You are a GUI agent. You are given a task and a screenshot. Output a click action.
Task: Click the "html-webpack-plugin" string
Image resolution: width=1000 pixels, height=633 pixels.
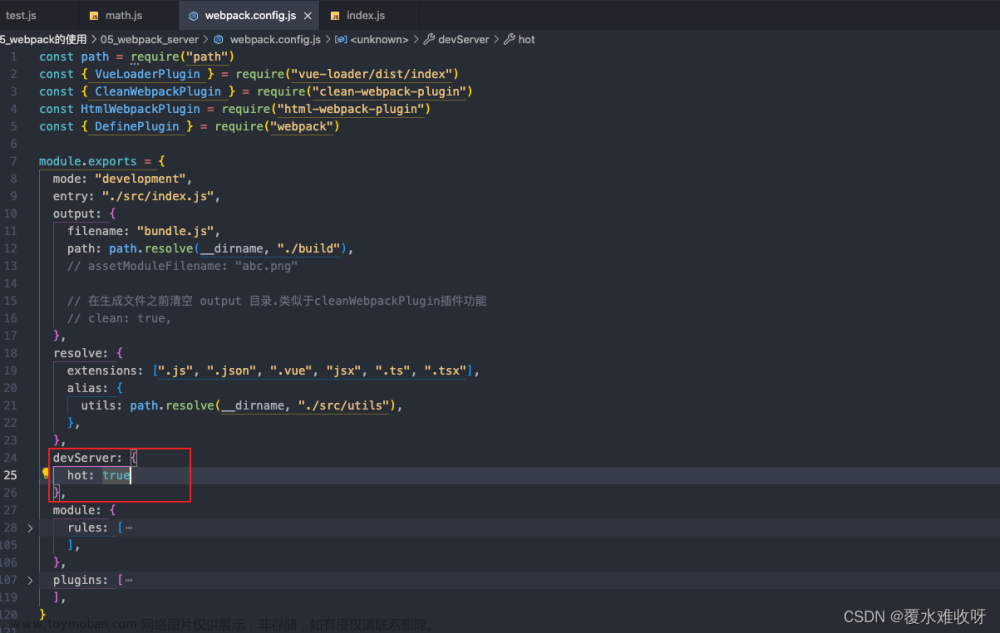pyautogui.click(x=351, y=109)
